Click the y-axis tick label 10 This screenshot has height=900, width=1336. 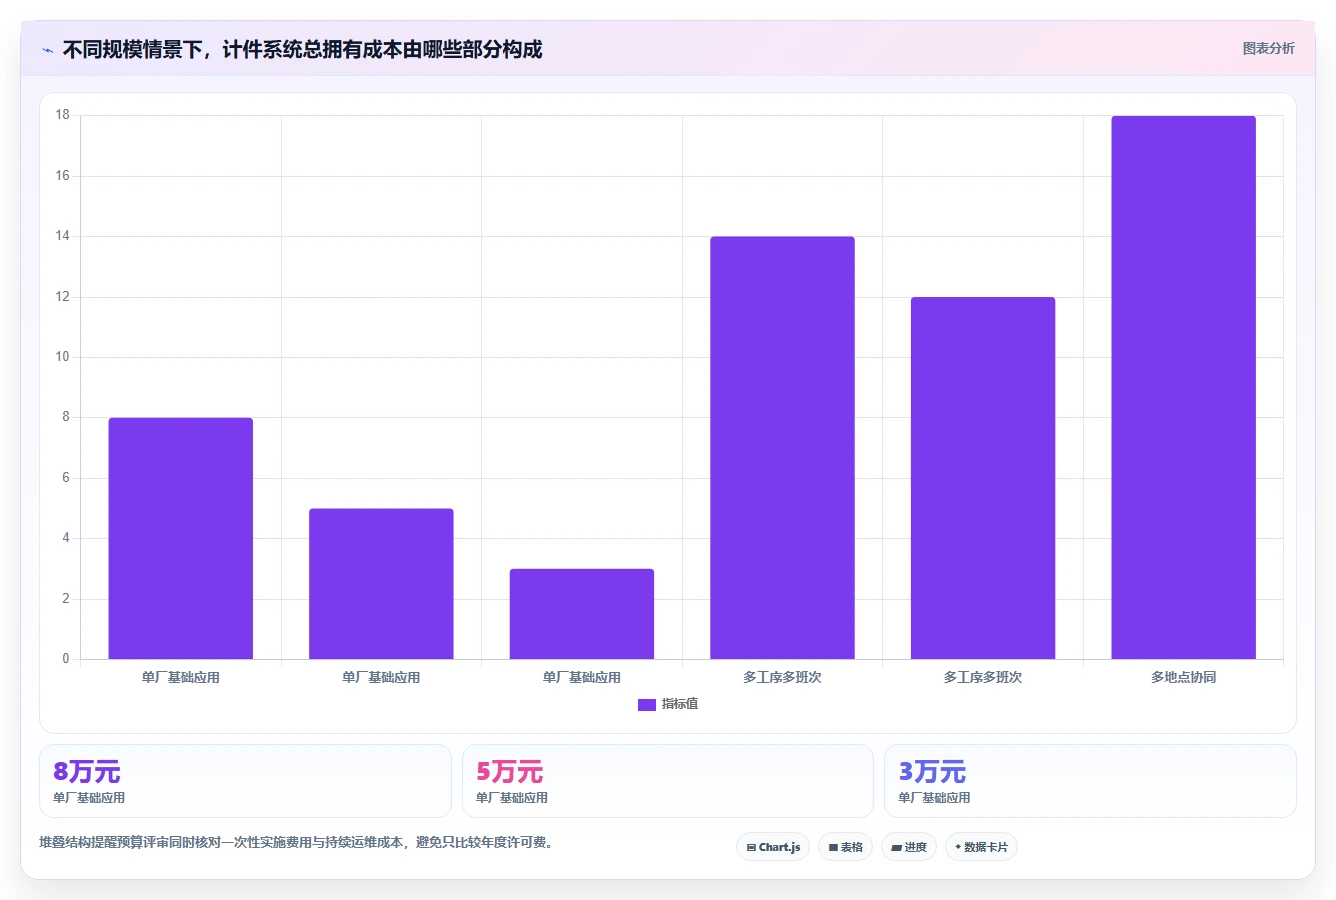coord(63,357)
